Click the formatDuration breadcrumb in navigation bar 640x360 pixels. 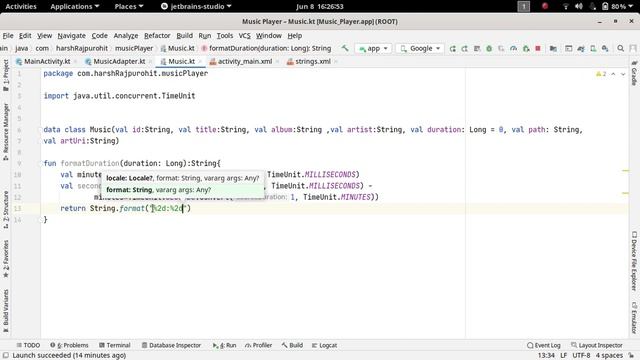(x=266, y=48)
